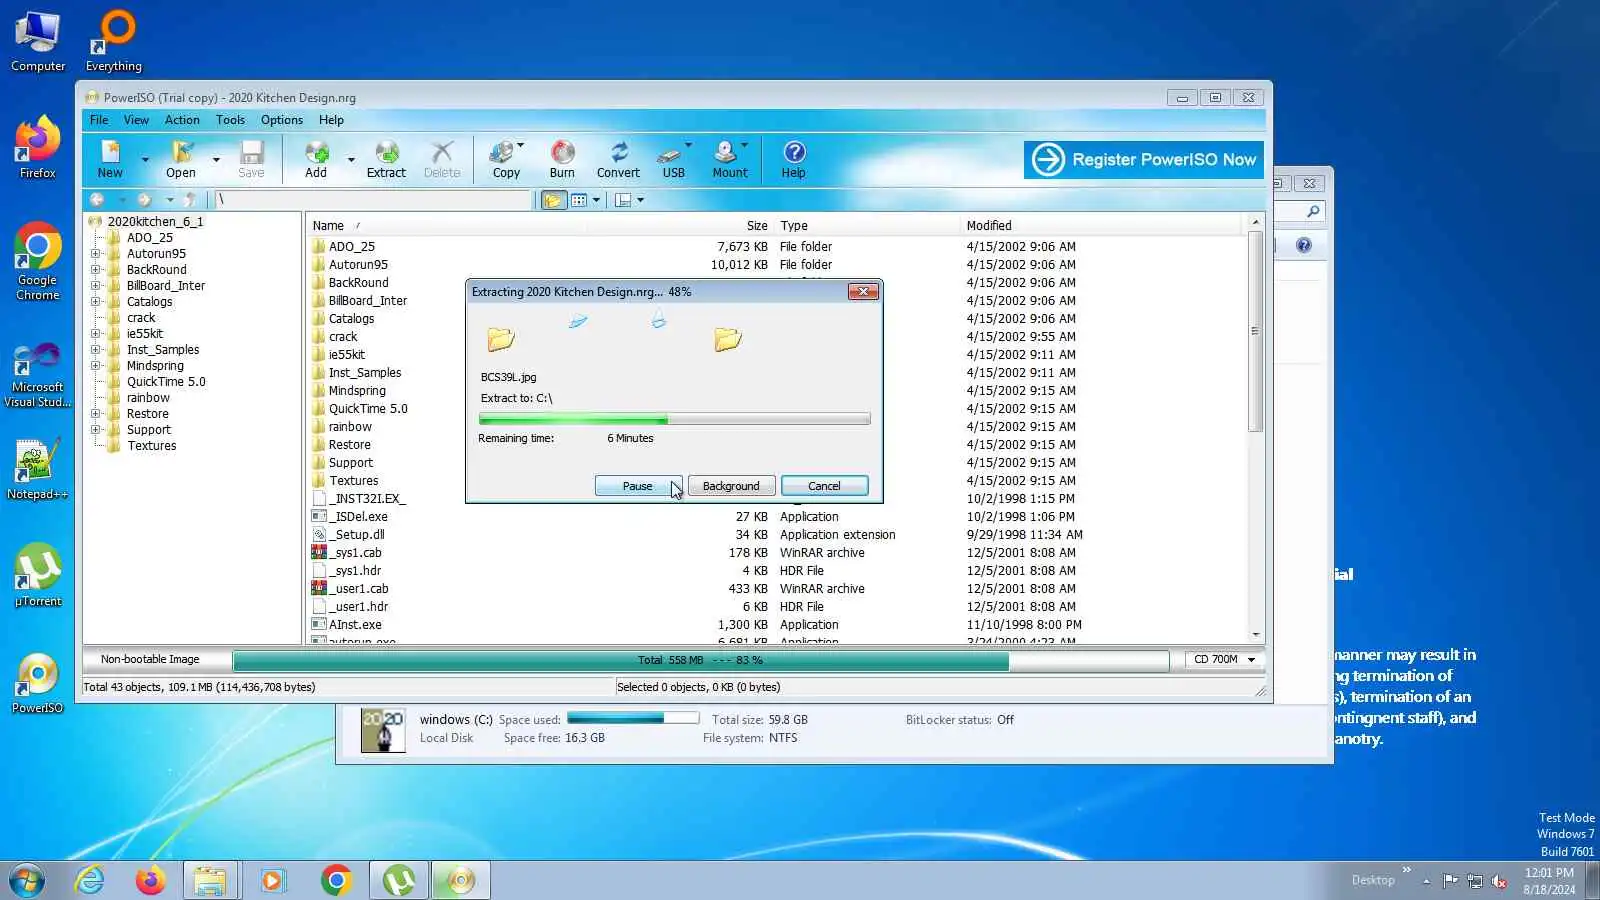Screen dimensions: 1600x900
Task: Open Google Chrome desktop shortcut
Action: (38, 262)
